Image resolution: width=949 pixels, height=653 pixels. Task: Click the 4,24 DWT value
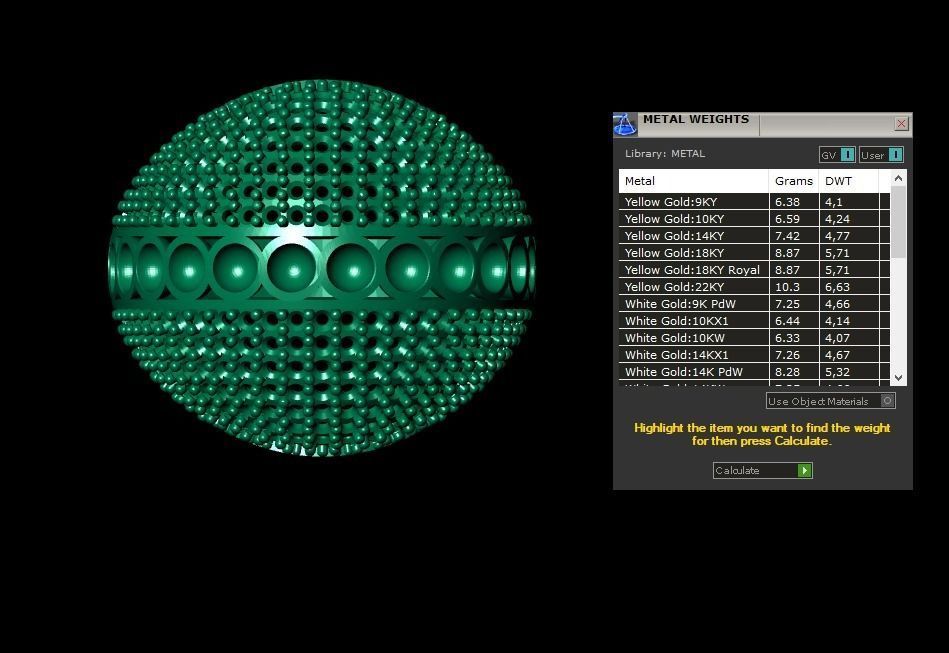click(x=837, y=219)
